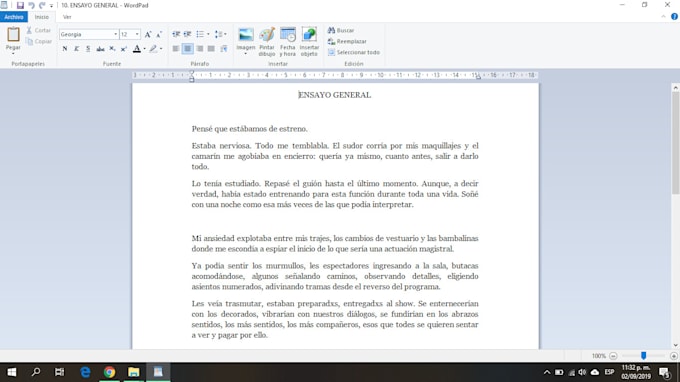
Task: Toggle italic (K) formatting
Action: point(76,49)
